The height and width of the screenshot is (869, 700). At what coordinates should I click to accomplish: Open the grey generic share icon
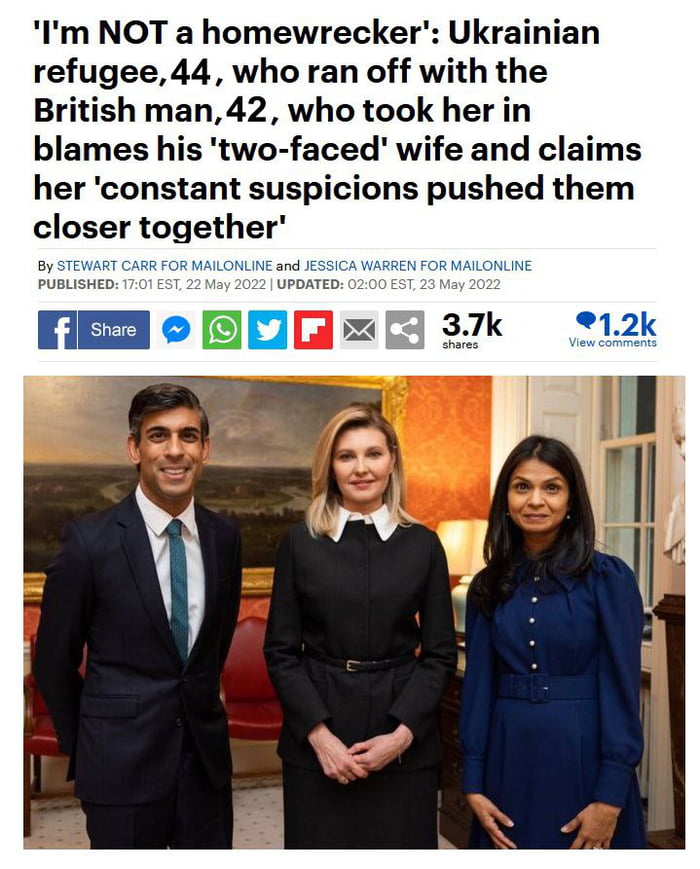[x=405, y=330]
